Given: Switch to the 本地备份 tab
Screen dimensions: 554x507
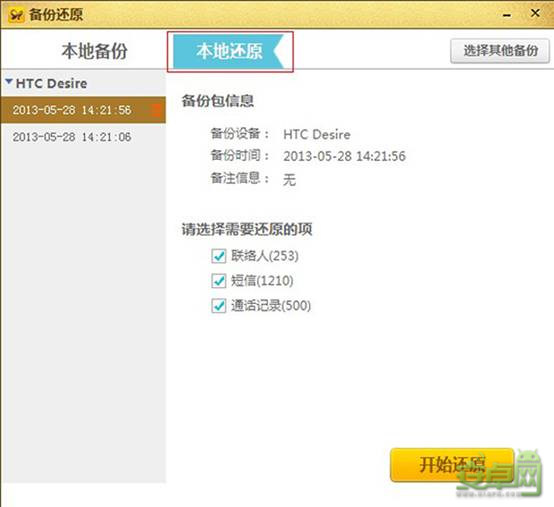Looking at the screenshot, I should point(94,51).
